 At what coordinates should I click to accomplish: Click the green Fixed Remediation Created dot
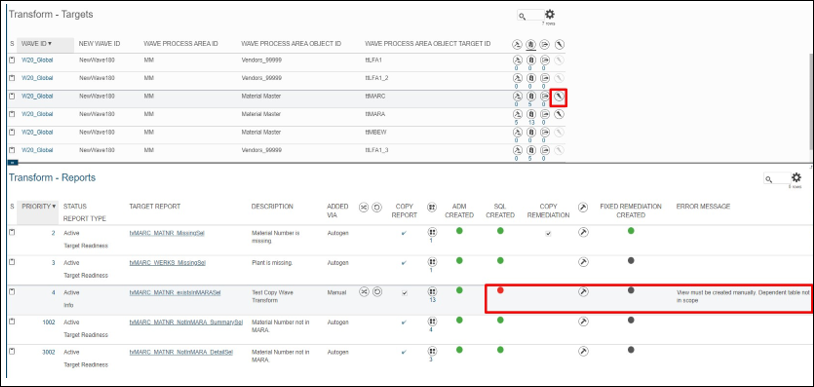[631, 231]
